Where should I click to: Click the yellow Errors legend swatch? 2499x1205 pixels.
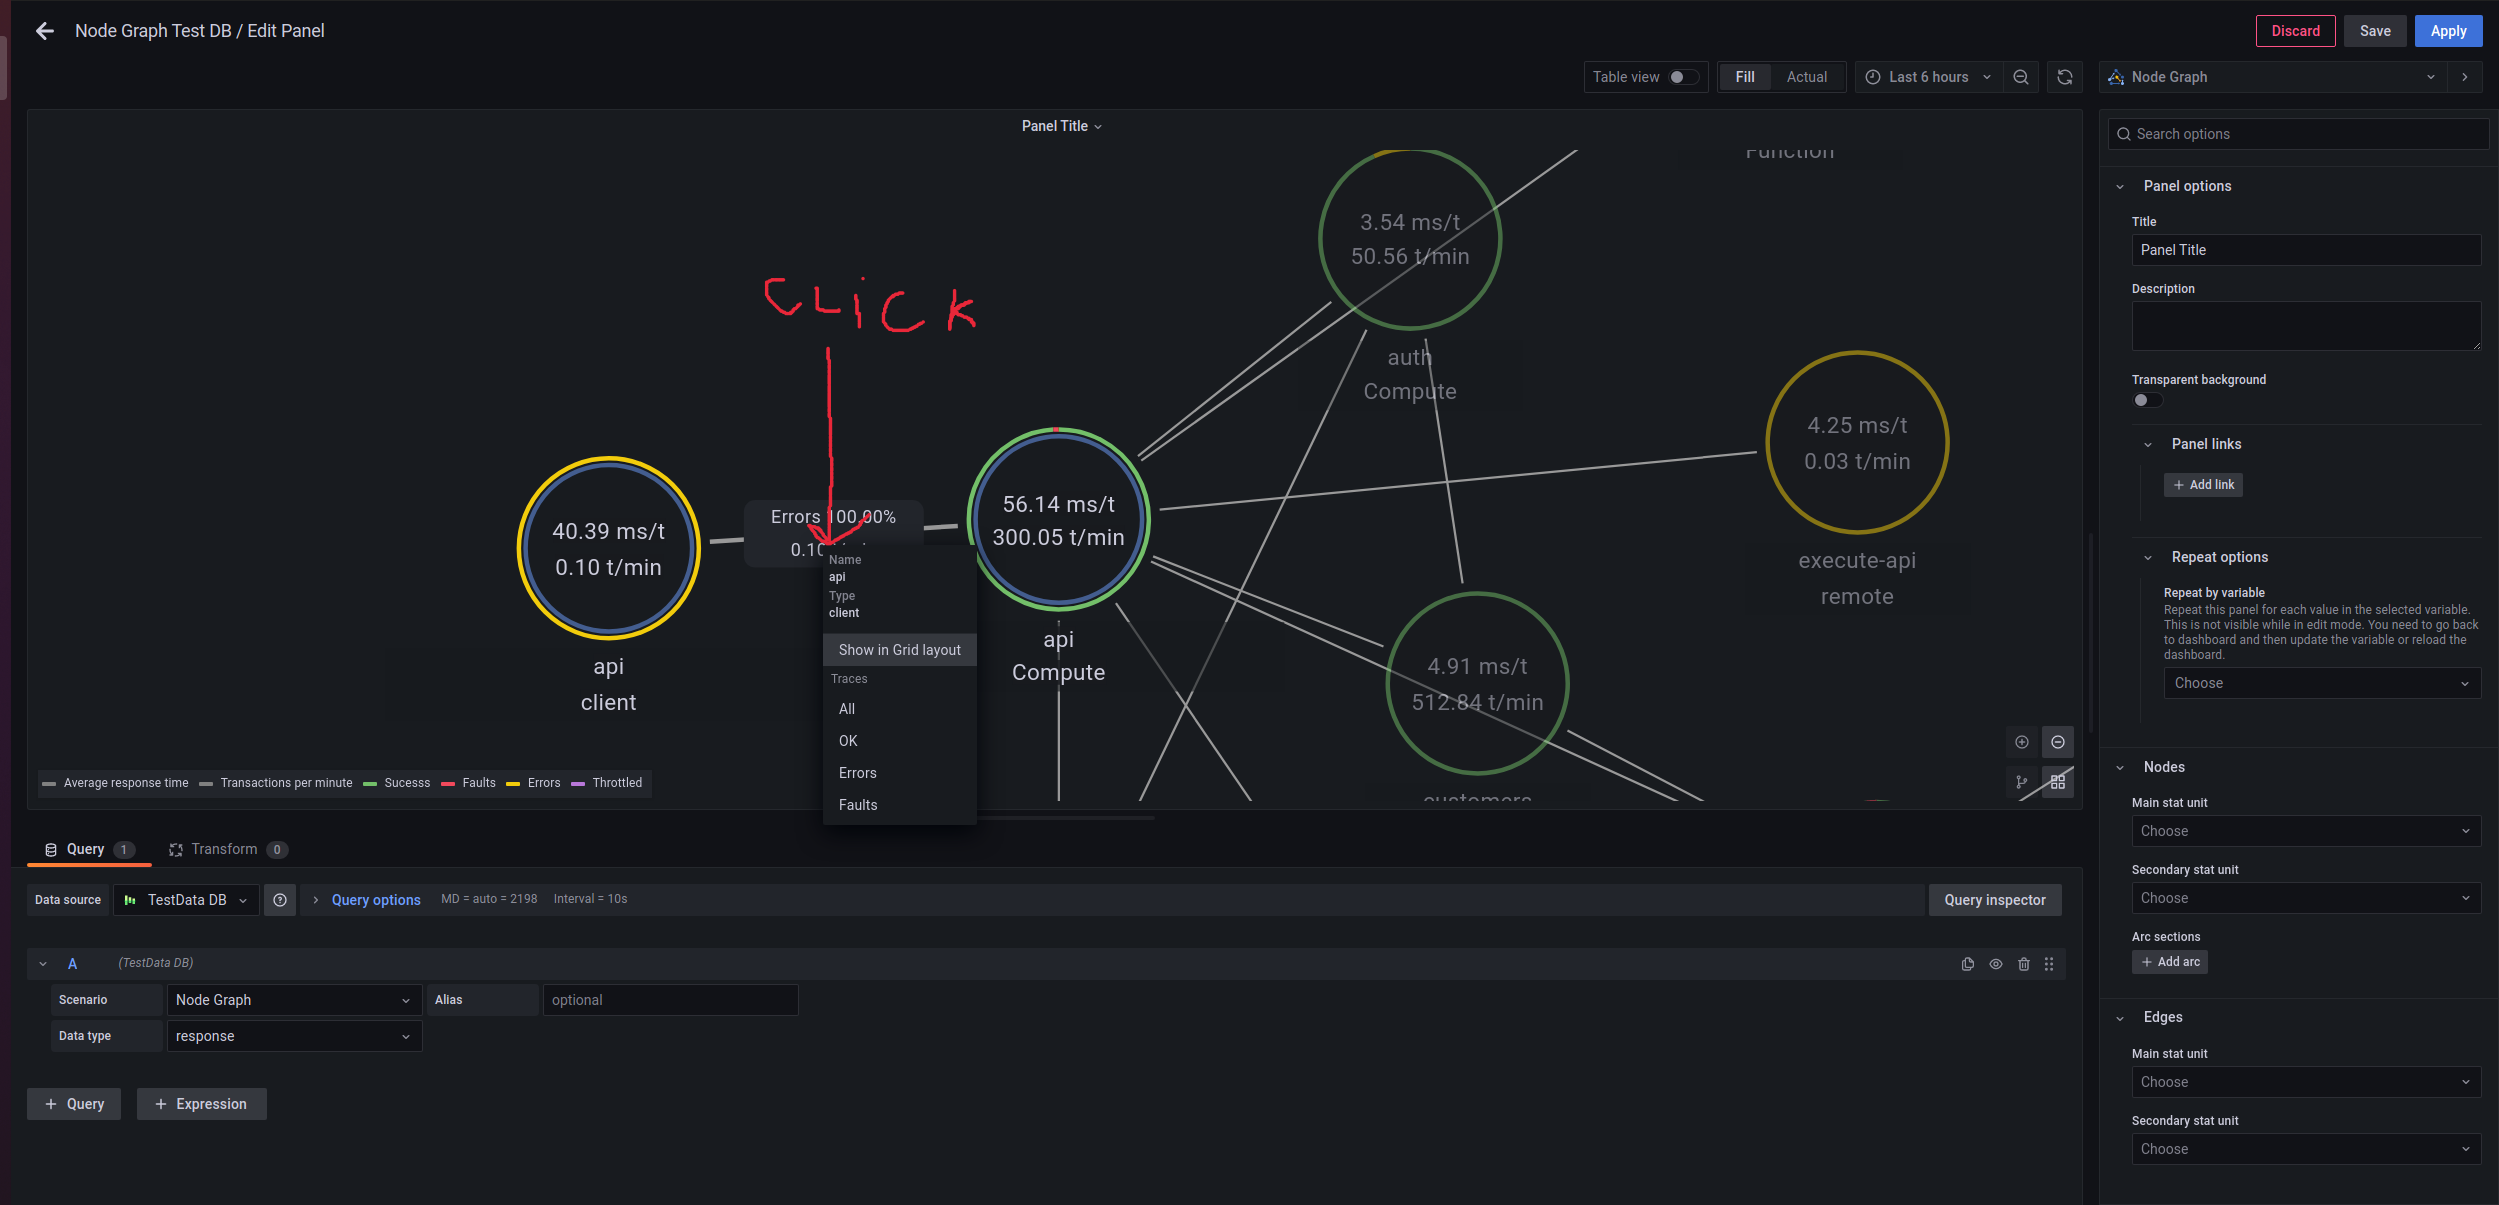(513, 783)
